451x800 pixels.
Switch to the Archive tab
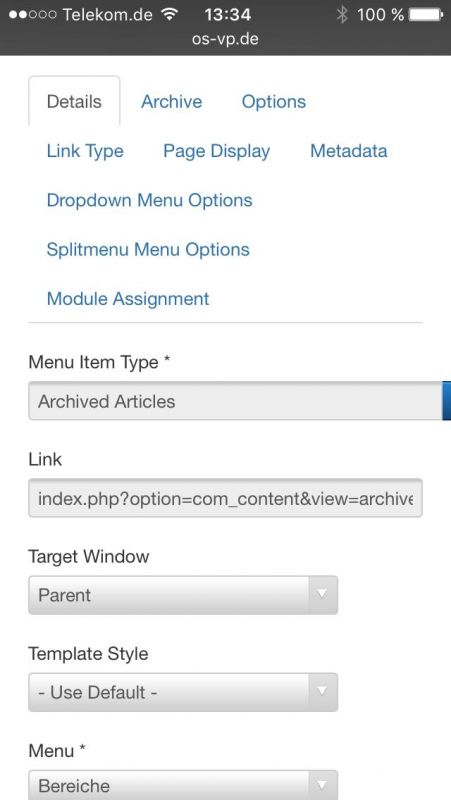tap(171, 102)
